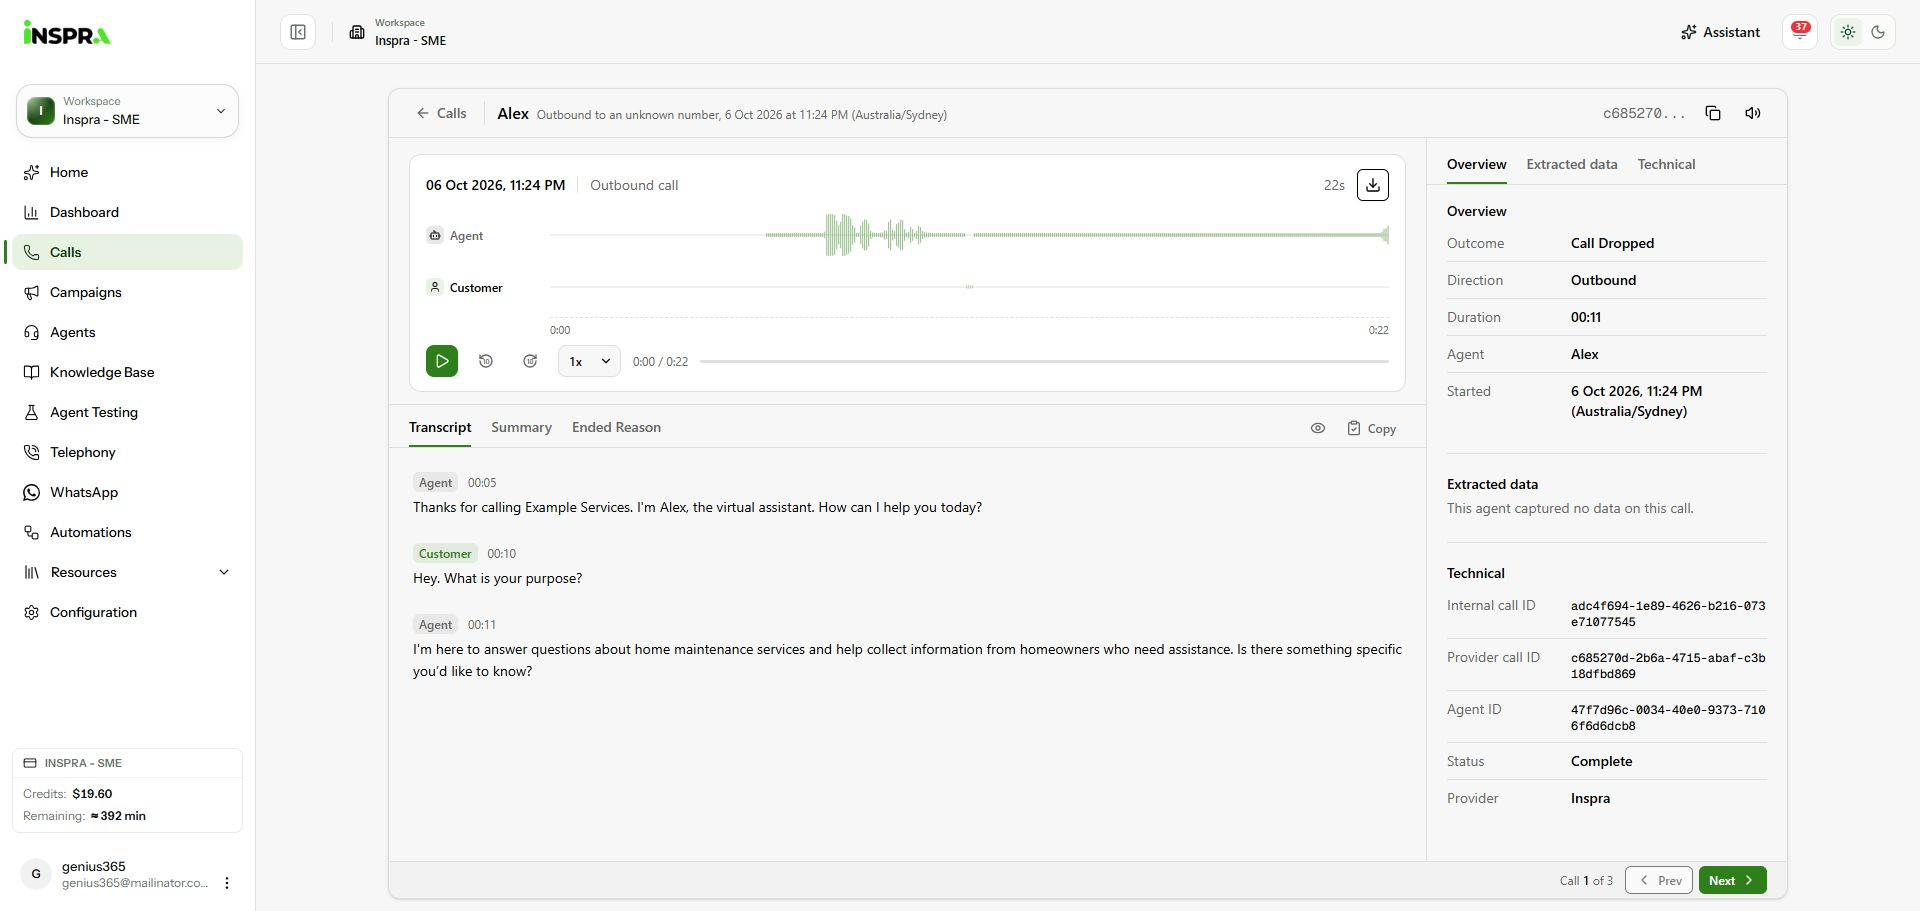1920x911 pixels.
Task: Open the Technical tab
Action: [1666, 164]
